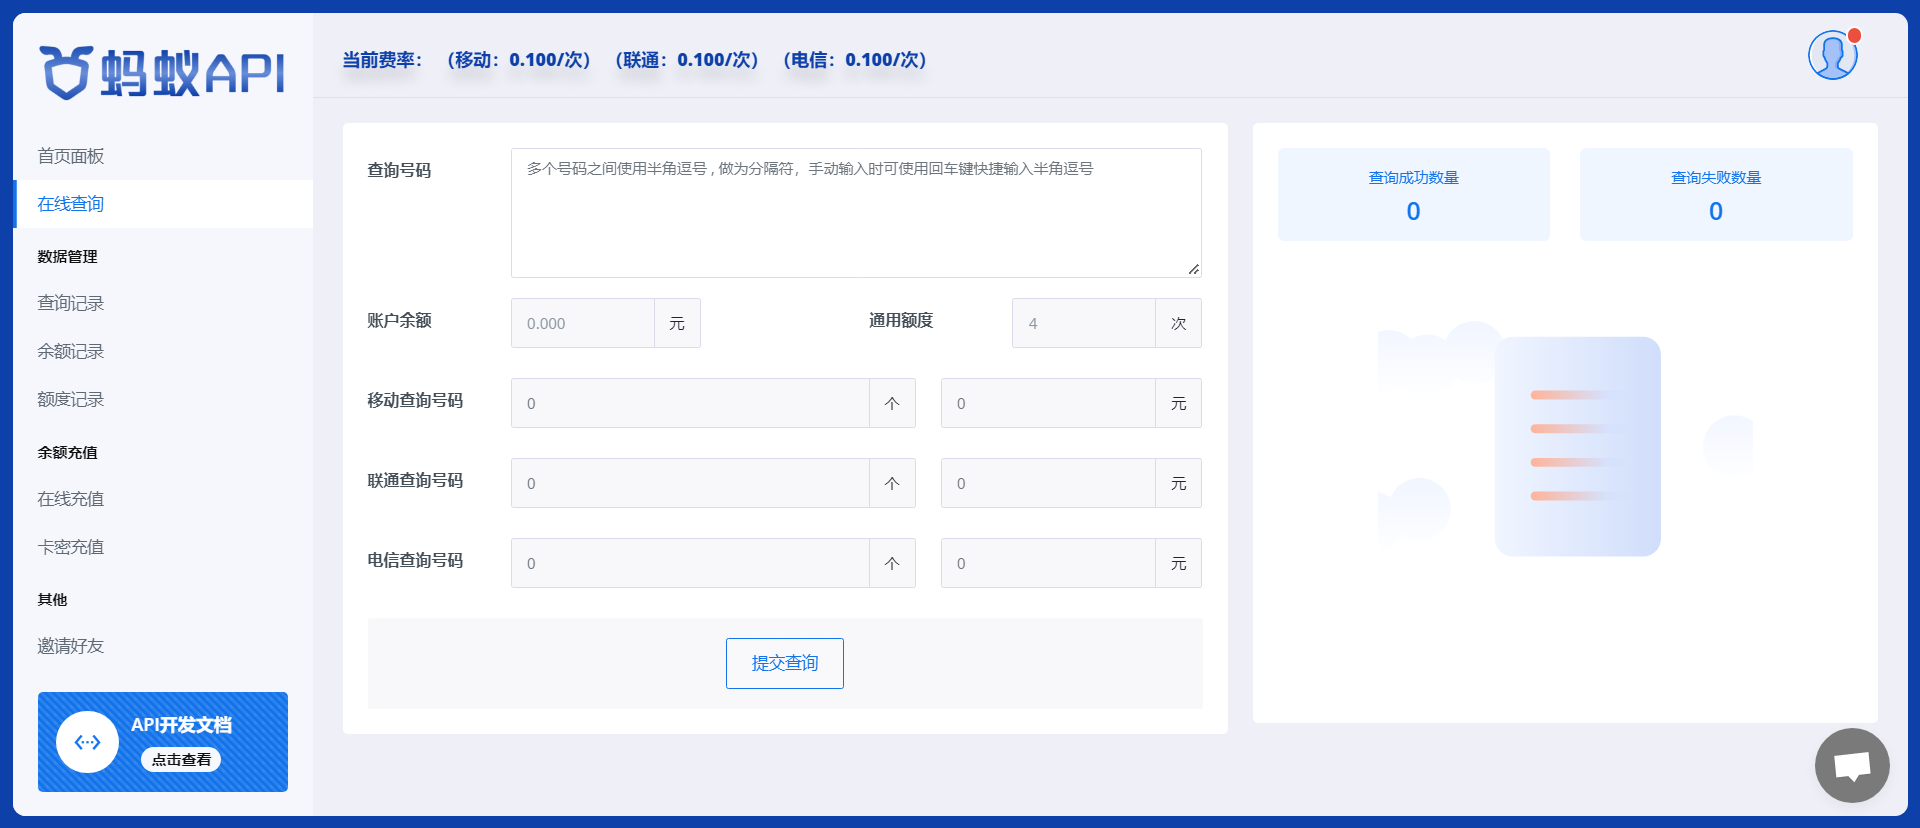The height and width of the screenshot is (828, 1920).
Task: Open 查询记录 page
Action: pyautogui.click(x=71, y=303)
